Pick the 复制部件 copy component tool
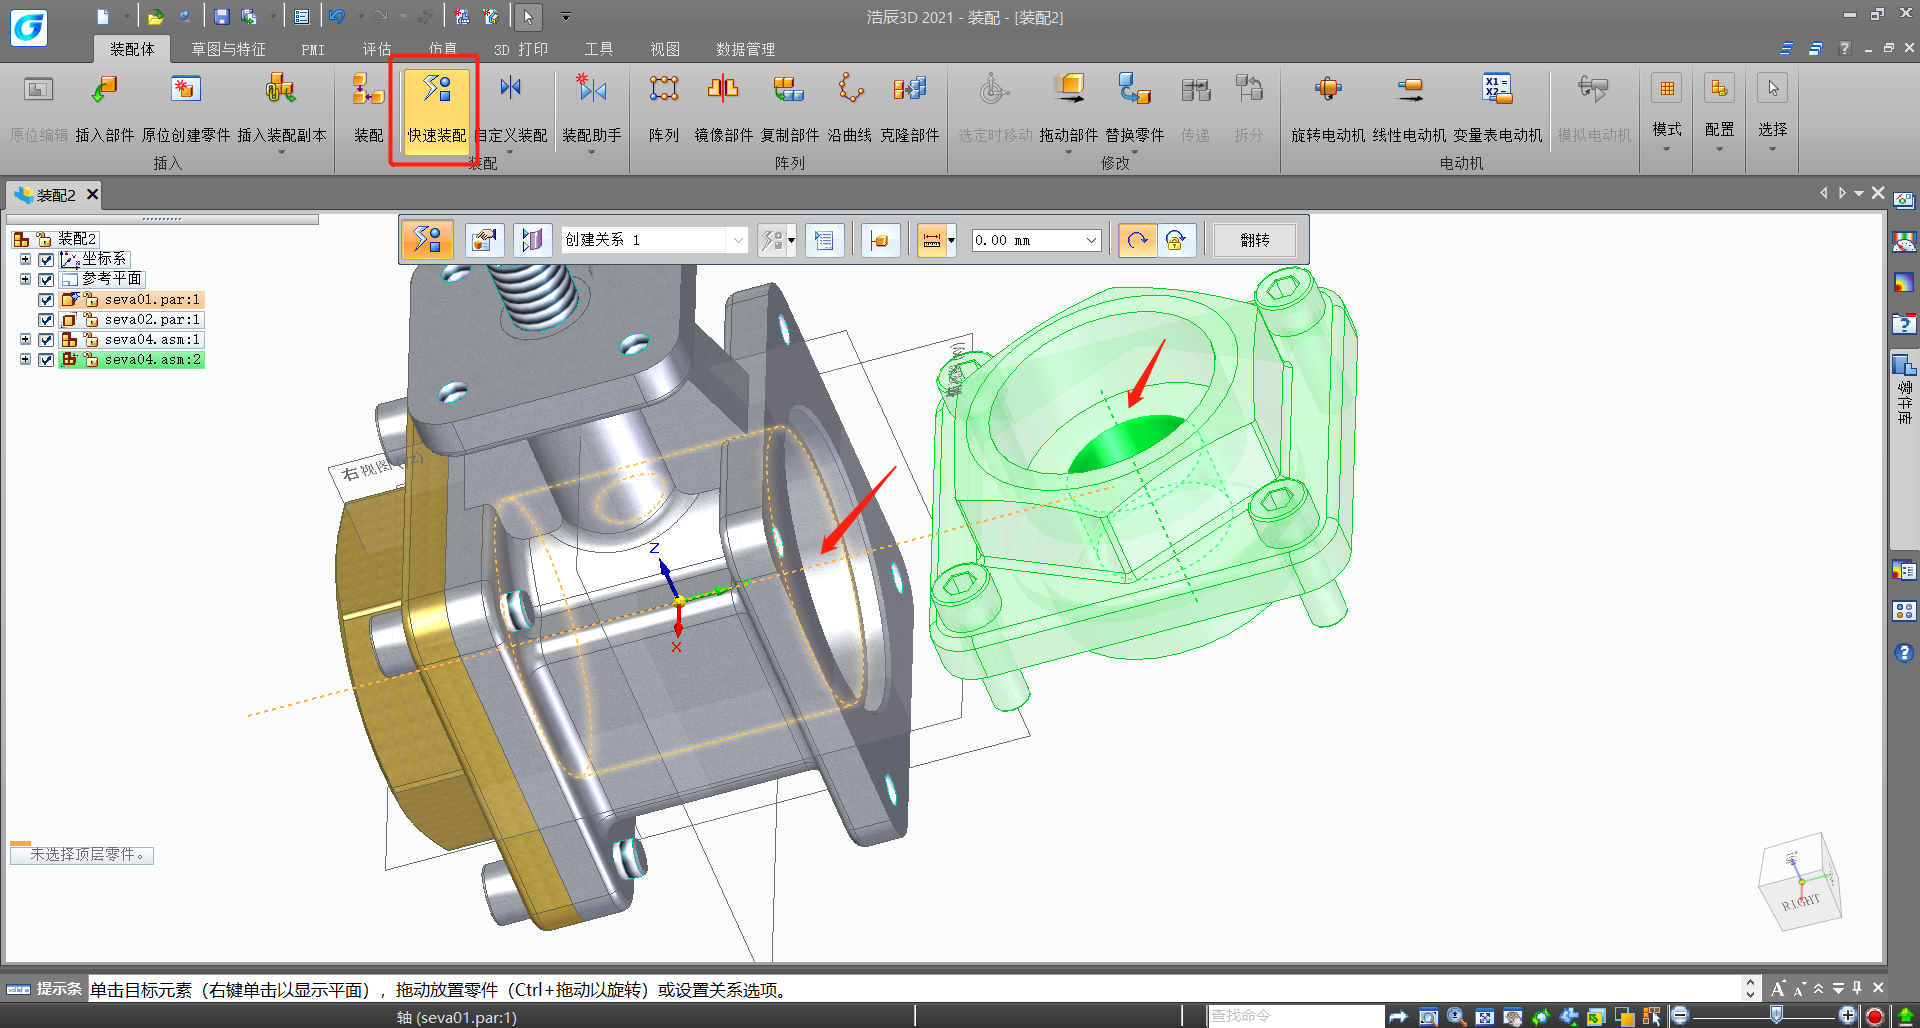The height and width of the screenshot is (1028, 1920). tap(789, 106)
